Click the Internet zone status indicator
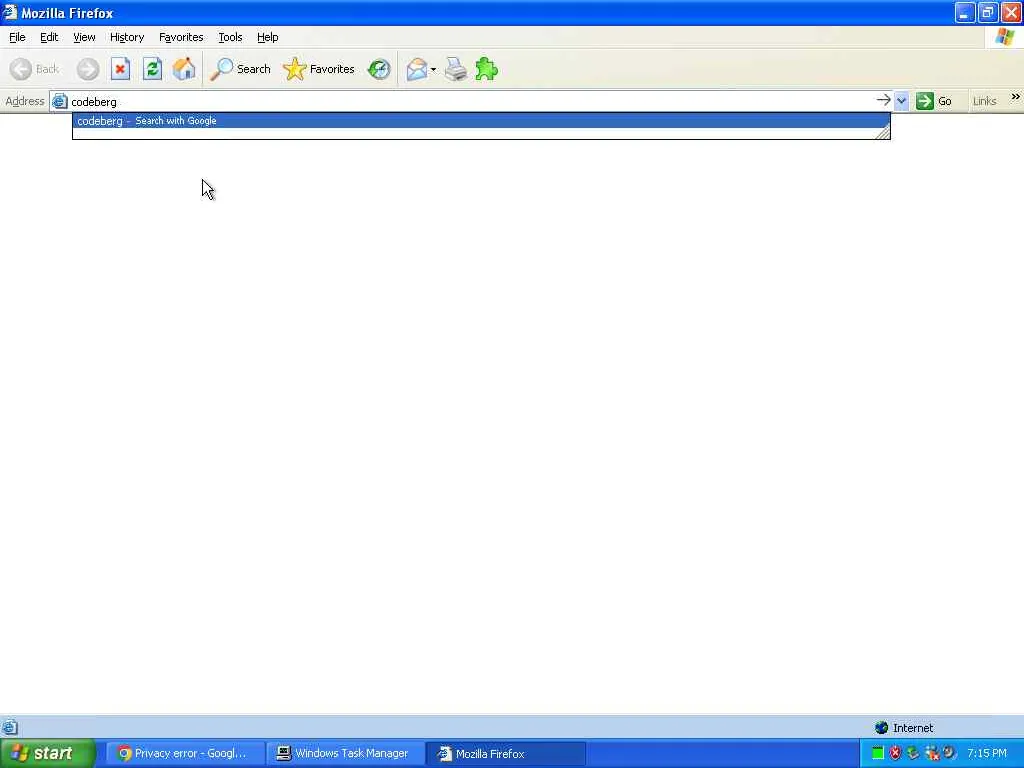Screen dimensions: 1024x768 [x=904, y=728]
